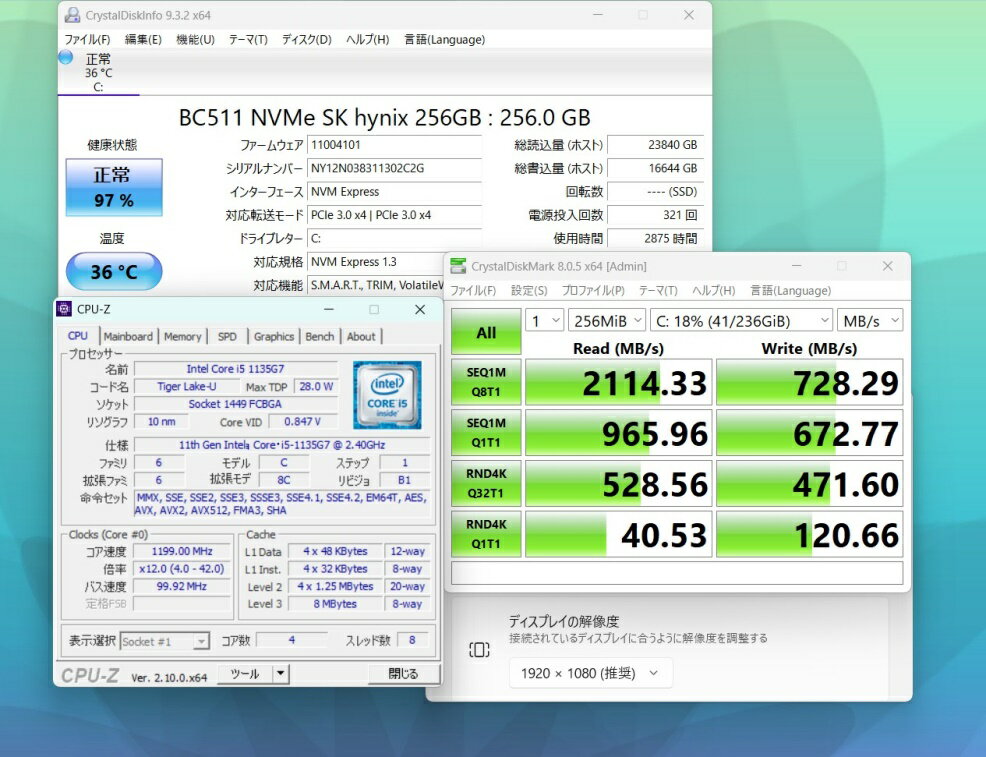The height and width of the screenshot is (757, 986).
Task: Click the 正常 97% health status box
Action: tap(113, 186)
